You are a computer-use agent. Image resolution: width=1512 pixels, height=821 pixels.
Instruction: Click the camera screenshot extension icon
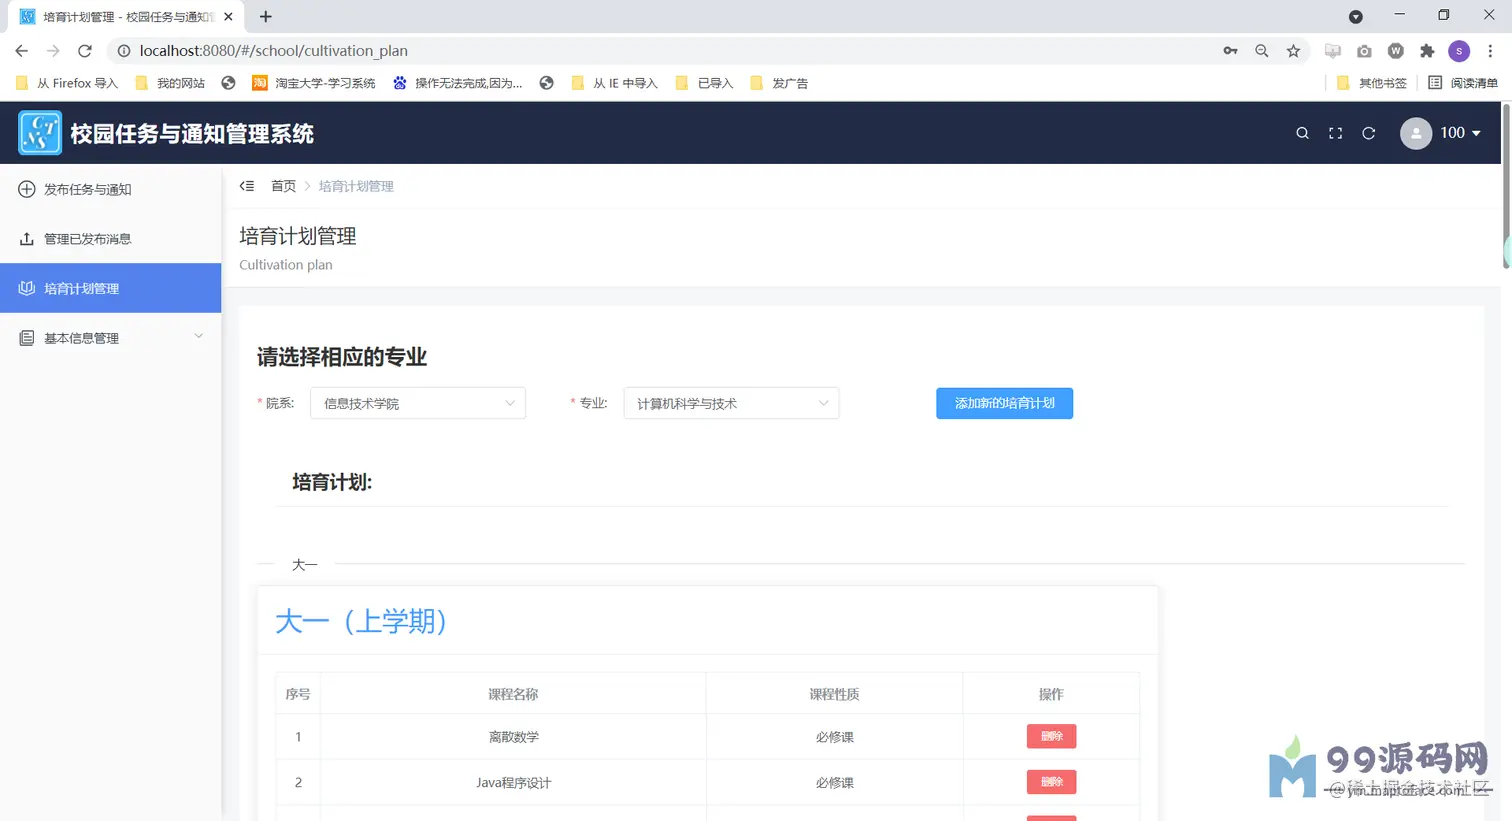pos(1364,51)
